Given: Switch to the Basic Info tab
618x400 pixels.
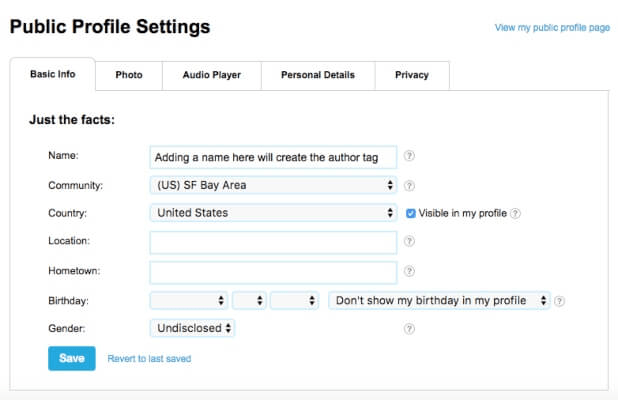Looking at the screenshot, I should coord(52,74).
